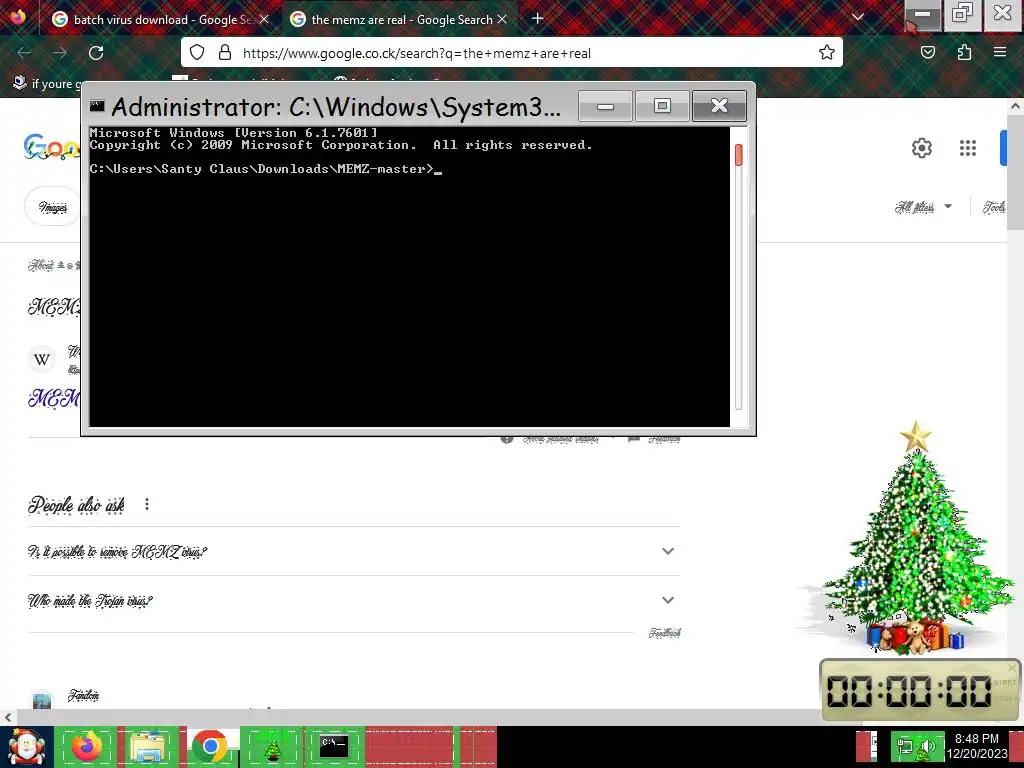
Task: Maximize the Command Prompt window
Action: tap(662, 106)
